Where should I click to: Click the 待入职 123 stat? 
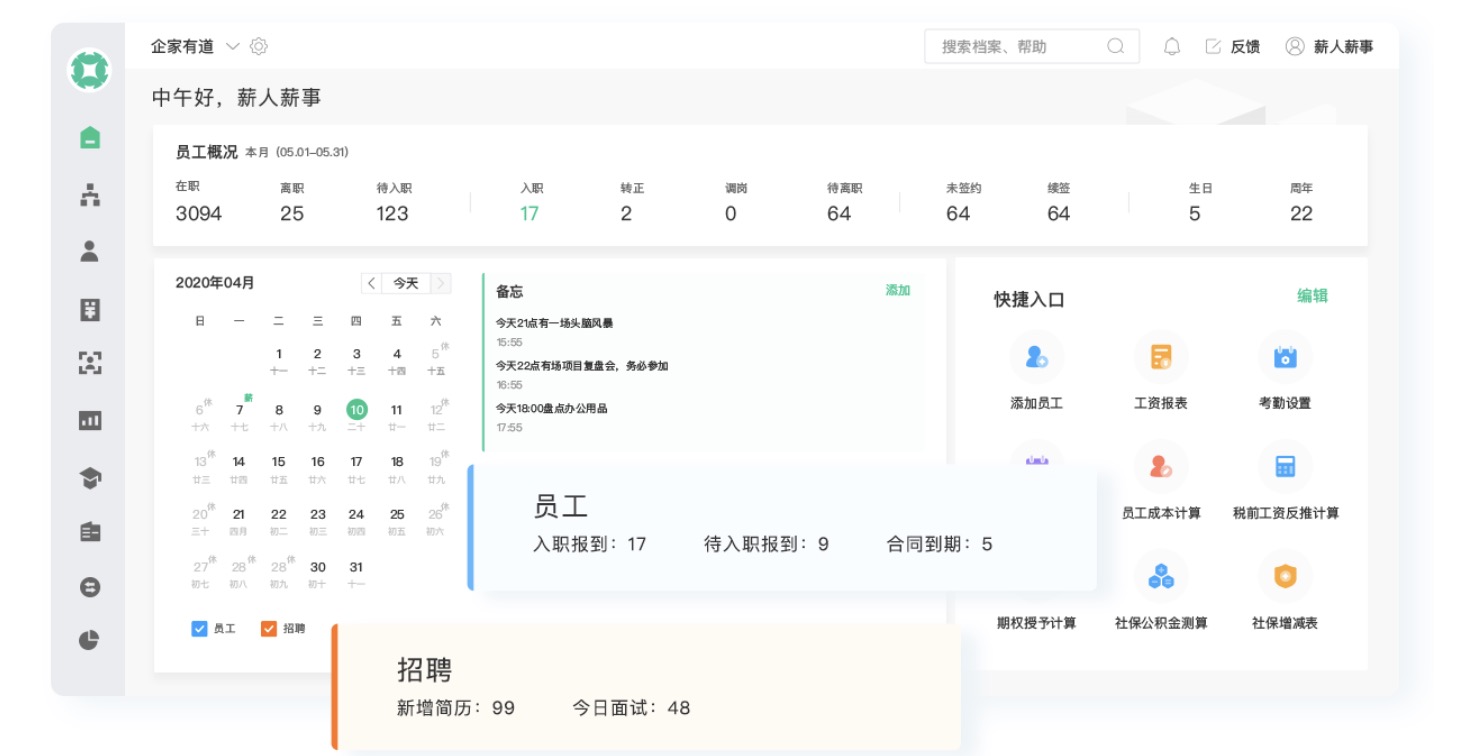(393, 203)
